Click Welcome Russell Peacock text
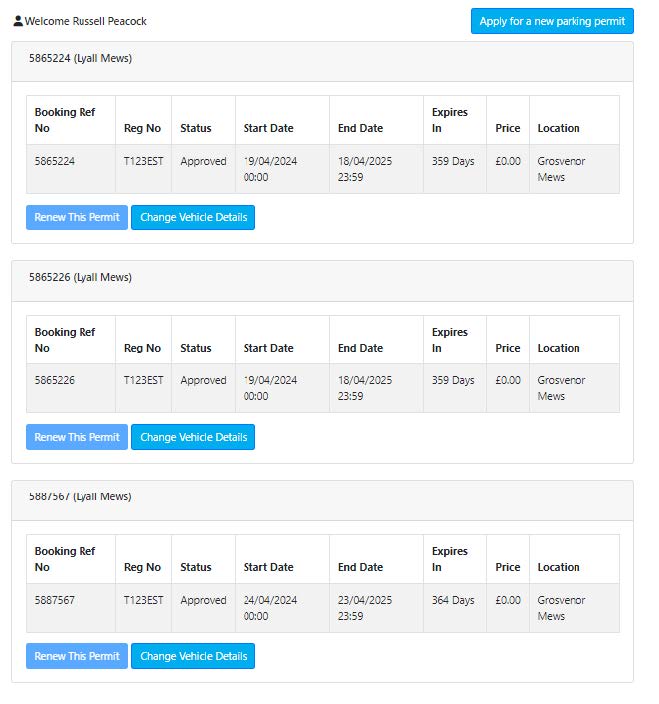 (x=86, y=21)
